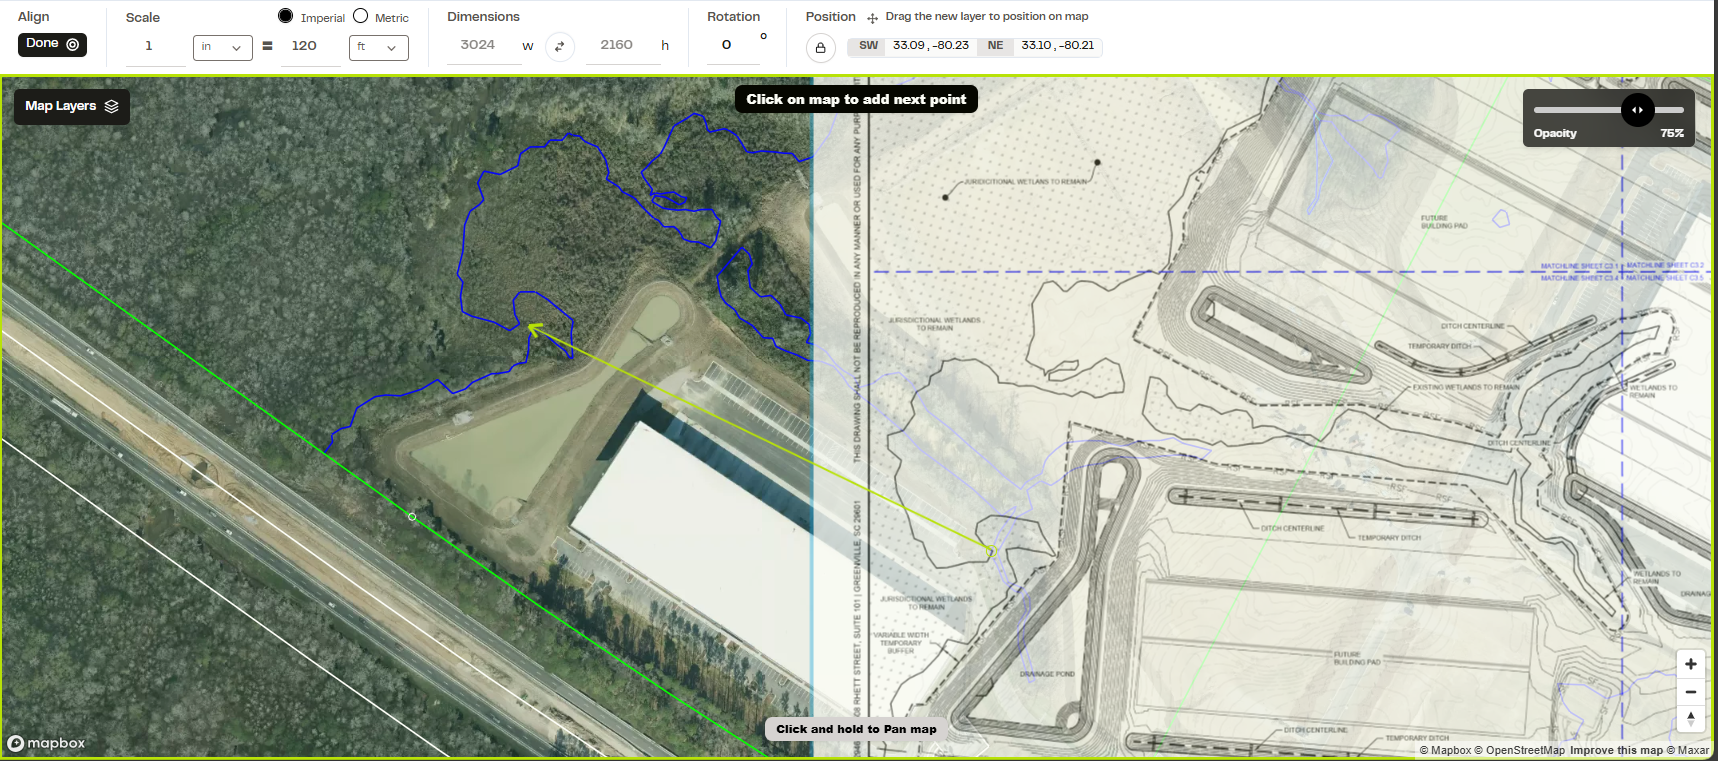
Task: Click the zoom out minus button
Action: tap(1690, 691)
